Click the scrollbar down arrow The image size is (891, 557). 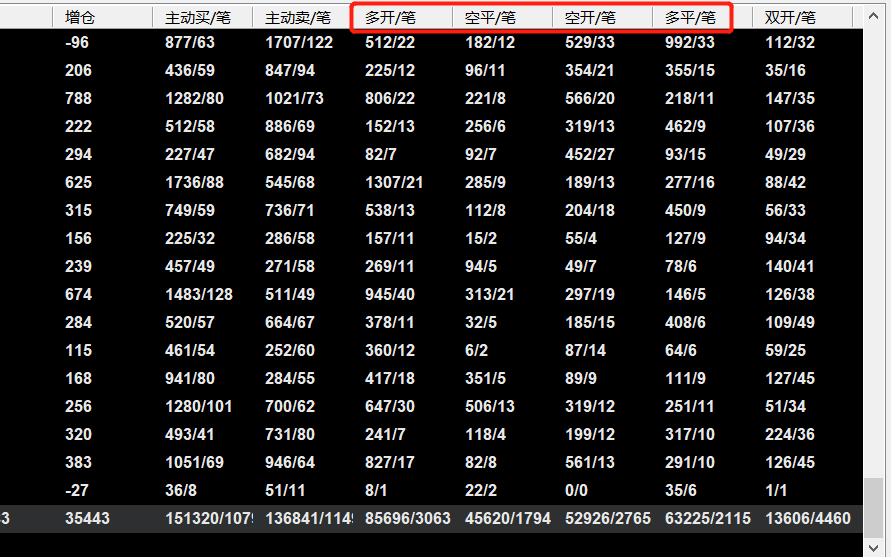click(873, 547)
